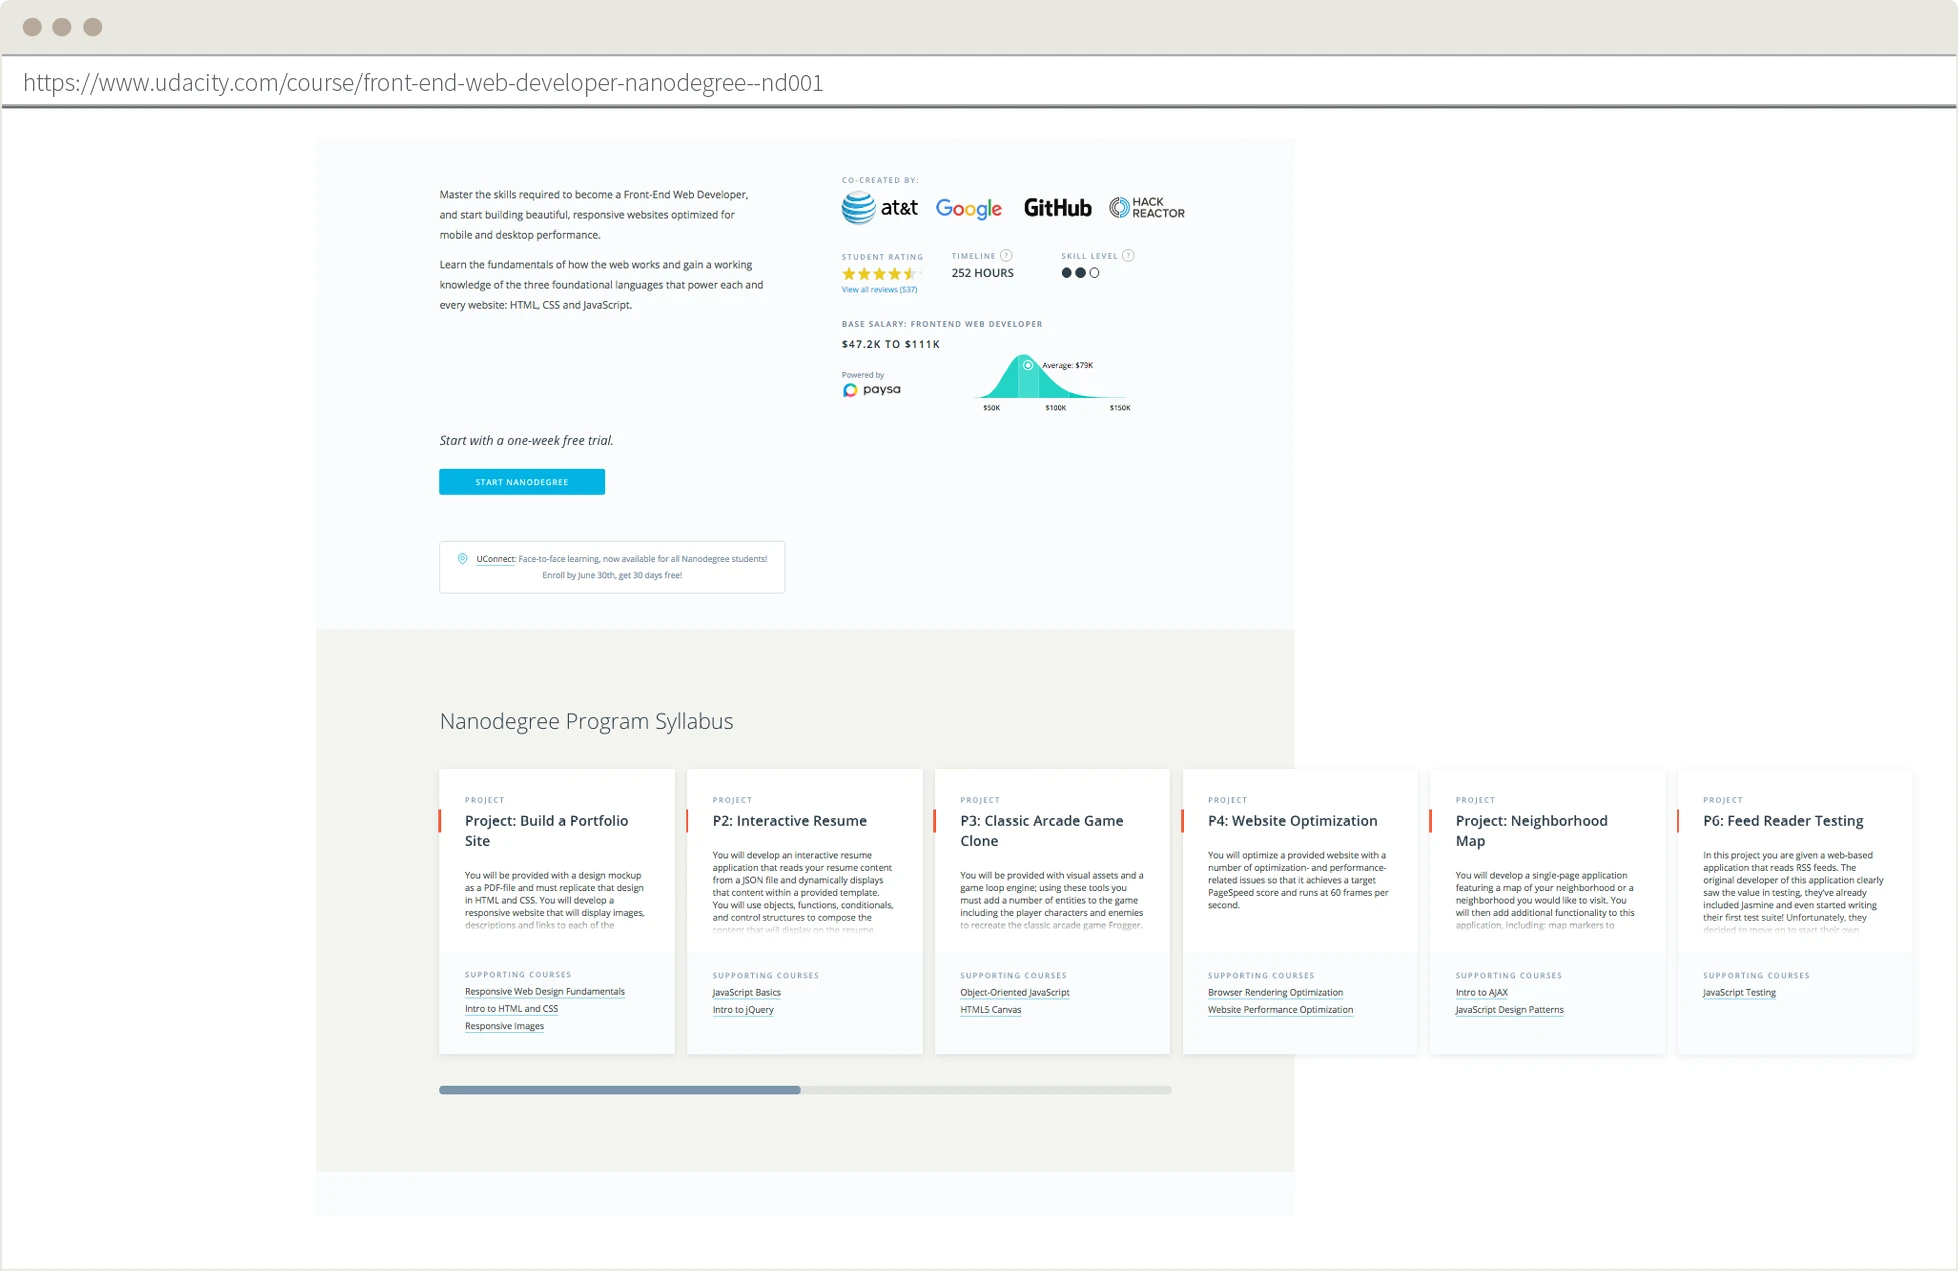The width and height of the screenshot is (1958, 1271).
Task: Click the GitHub logo
Action: point(1057,208)
